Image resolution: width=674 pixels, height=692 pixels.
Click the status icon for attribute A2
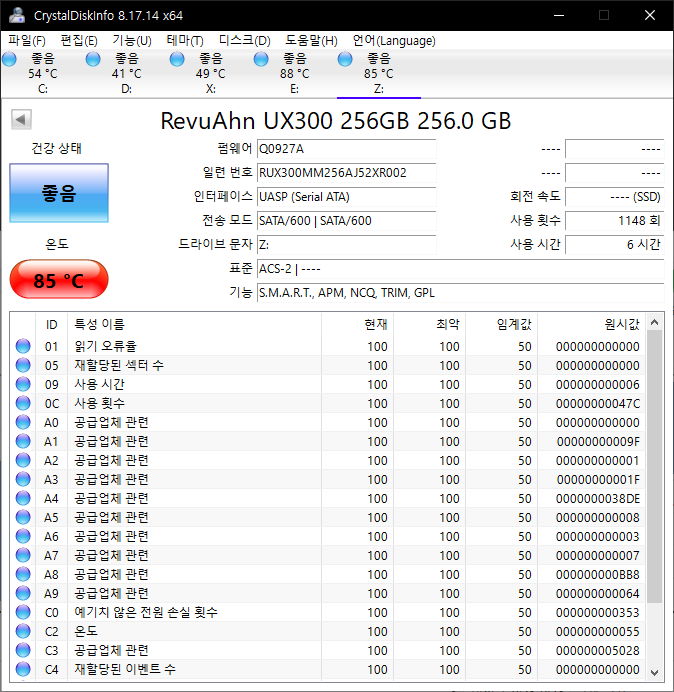[x=23, y=460]
